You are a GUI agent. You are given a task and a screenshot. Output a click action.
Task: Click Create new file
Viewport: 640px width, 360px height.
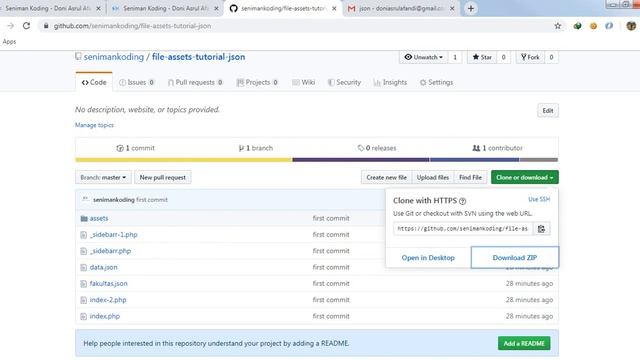click(x=386, y=177)
